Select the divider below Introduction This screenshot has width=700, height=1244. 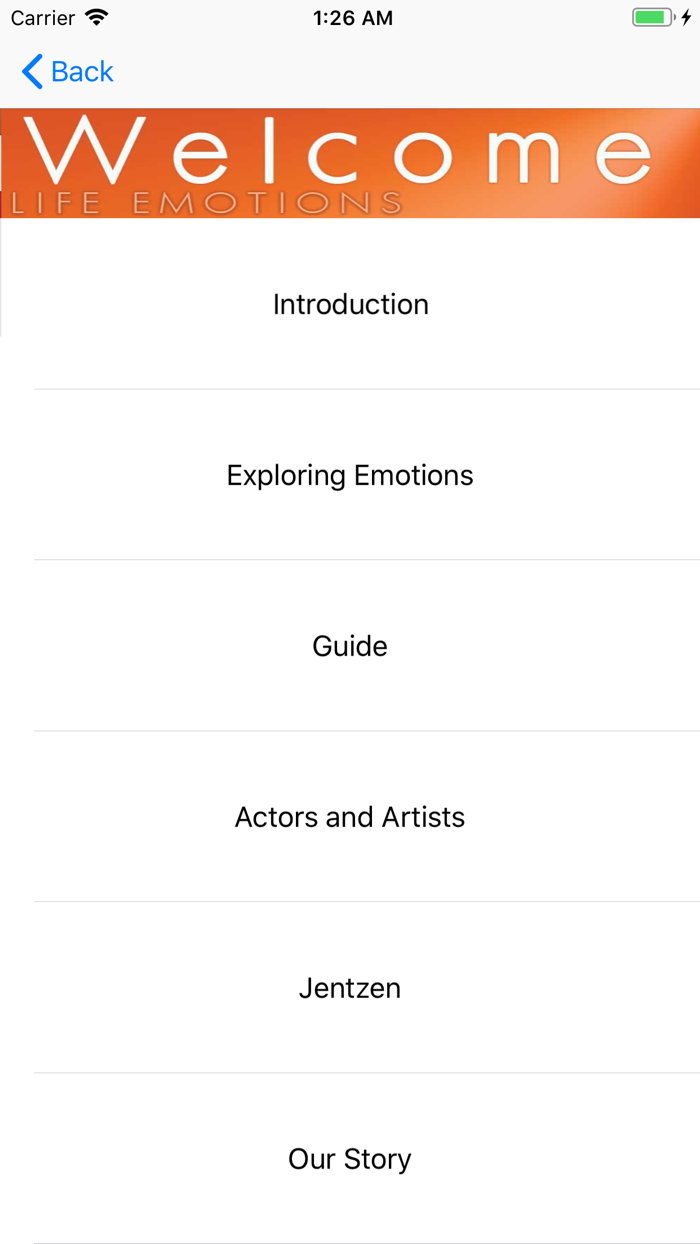click(367, 389)
